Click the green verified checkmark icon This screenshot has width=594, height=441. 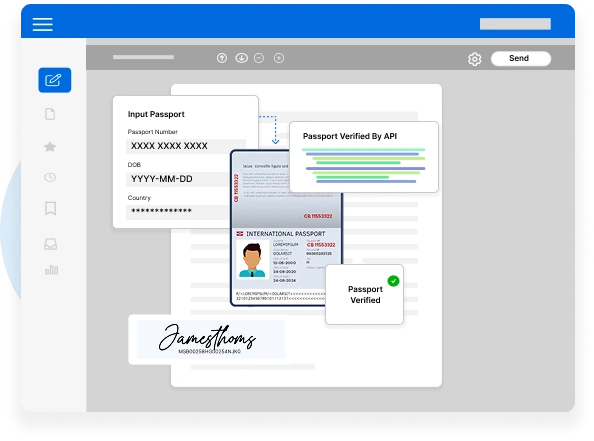[393, 281]
